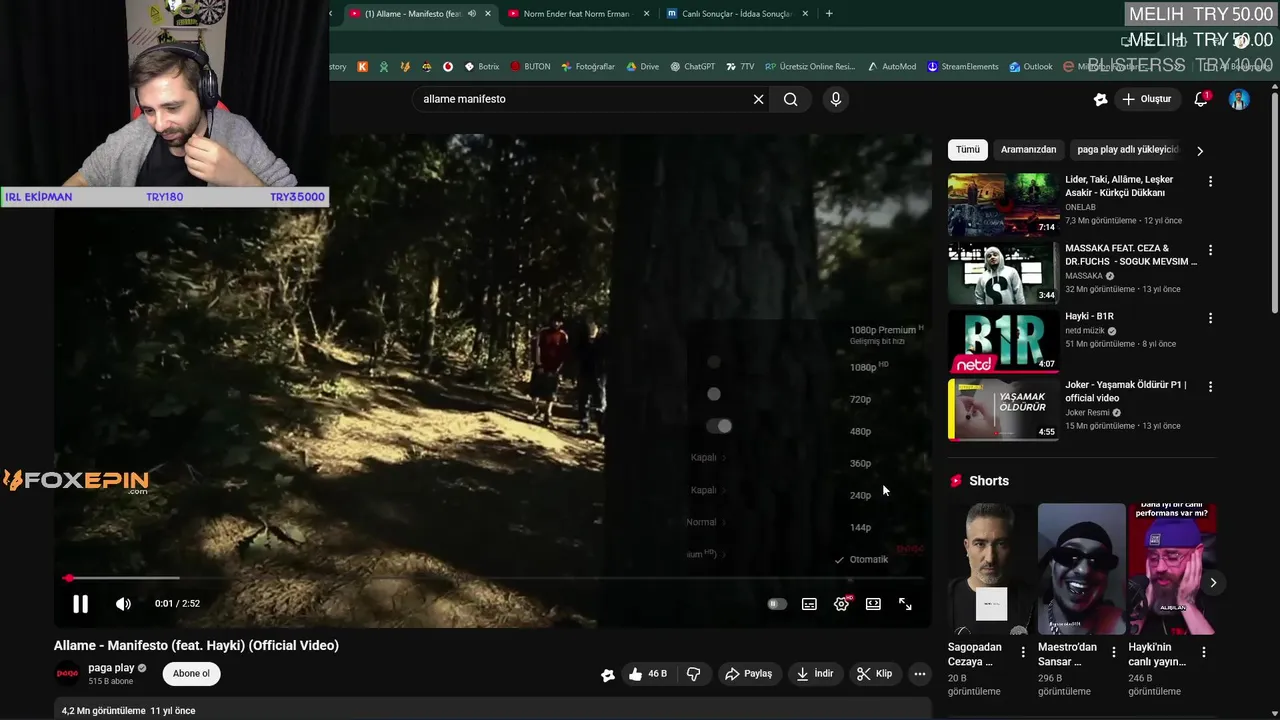Open Botrix bookmark
The image size is (1280, 720).
[482, 67]
